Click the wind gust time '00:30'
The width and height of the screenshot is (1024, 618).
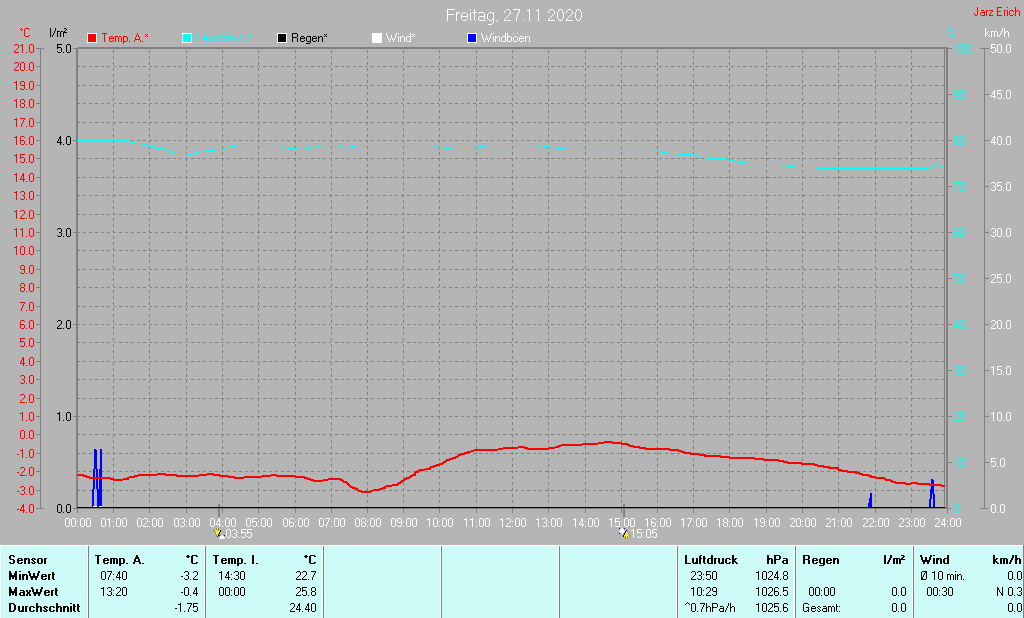(x=940, y=592)
